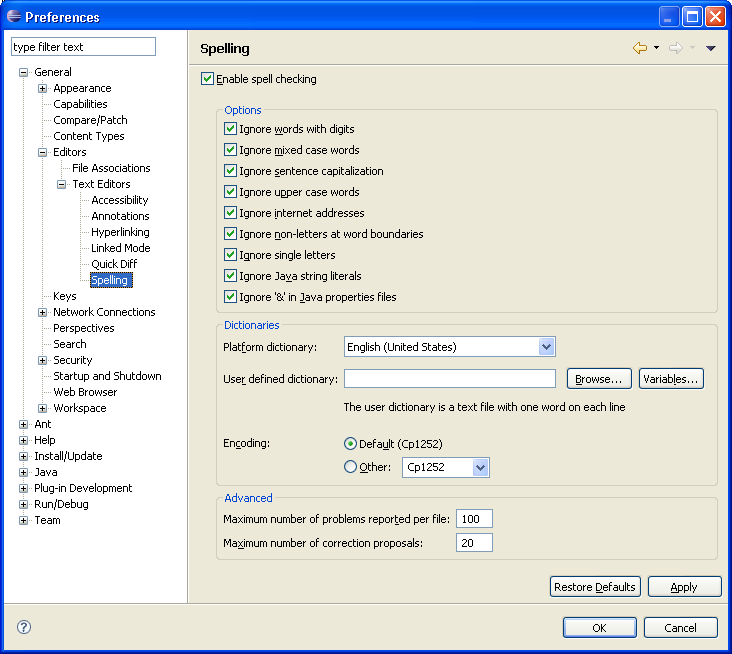Click the User defined dictionary field
The image size is (732, 654).
click(x=450, y=379)
